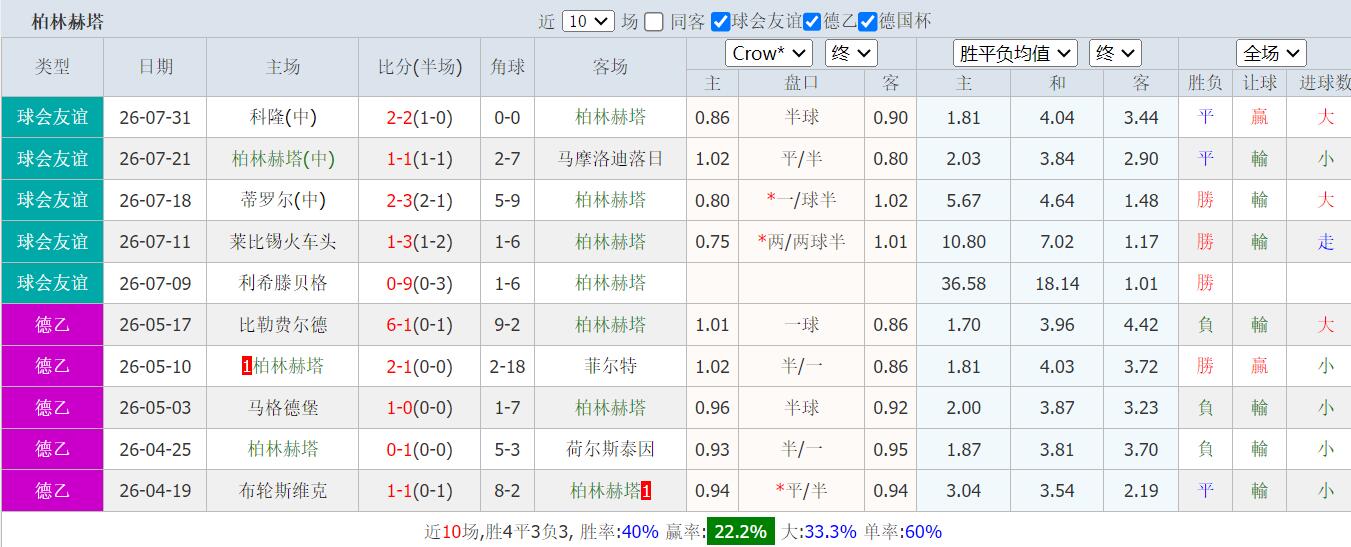This screenshot has width=1351, height=547.
Task: Click the draw odds value 18.14
Action: click(1057, 283)
